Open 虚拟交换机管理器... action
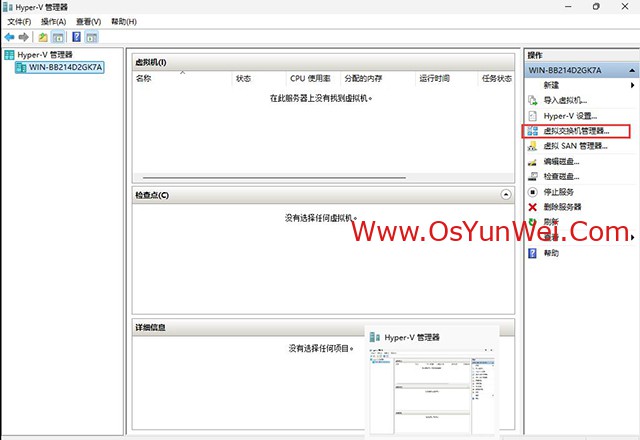The image size is (640, 440). click(576, 131)
